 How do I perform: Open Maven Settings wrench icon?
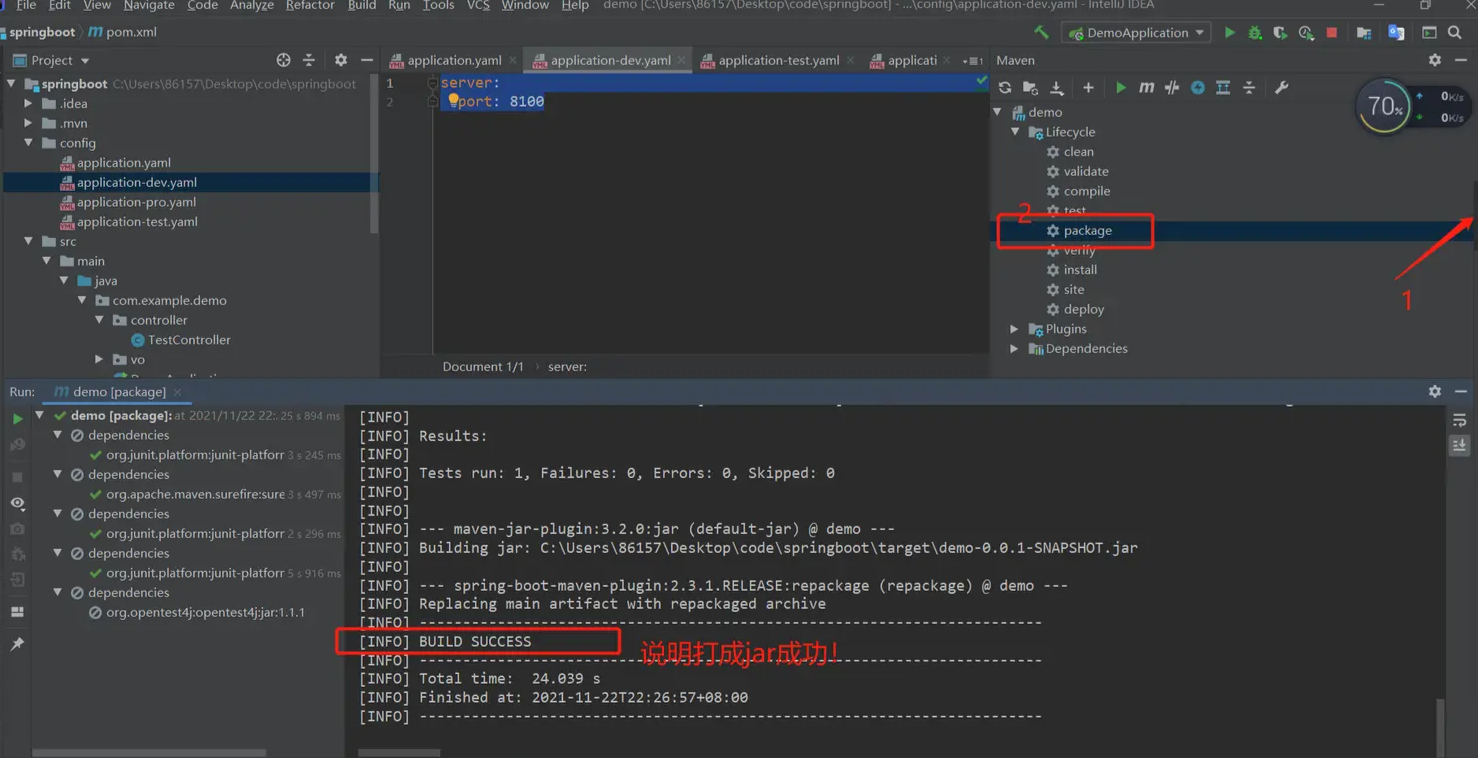pyautogui.click(x=1281, y=88)
